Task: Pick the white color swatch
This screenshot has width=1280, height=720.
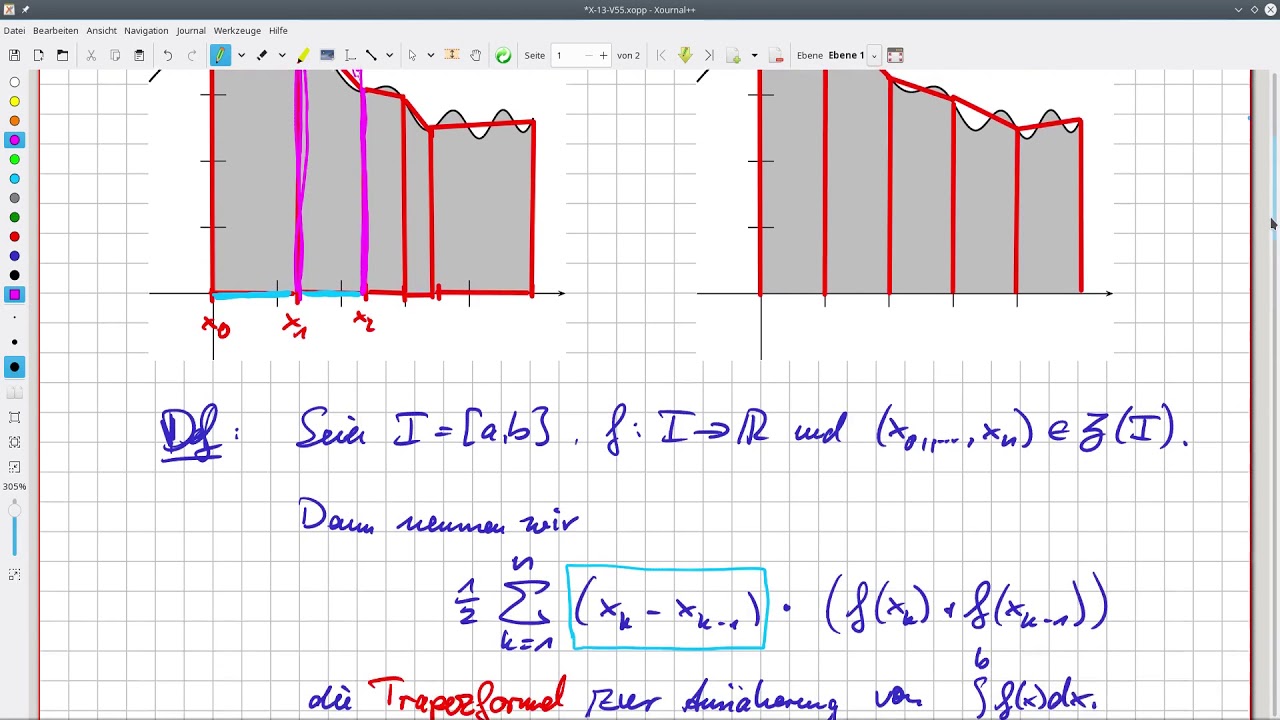Action: tap(15, 82)
